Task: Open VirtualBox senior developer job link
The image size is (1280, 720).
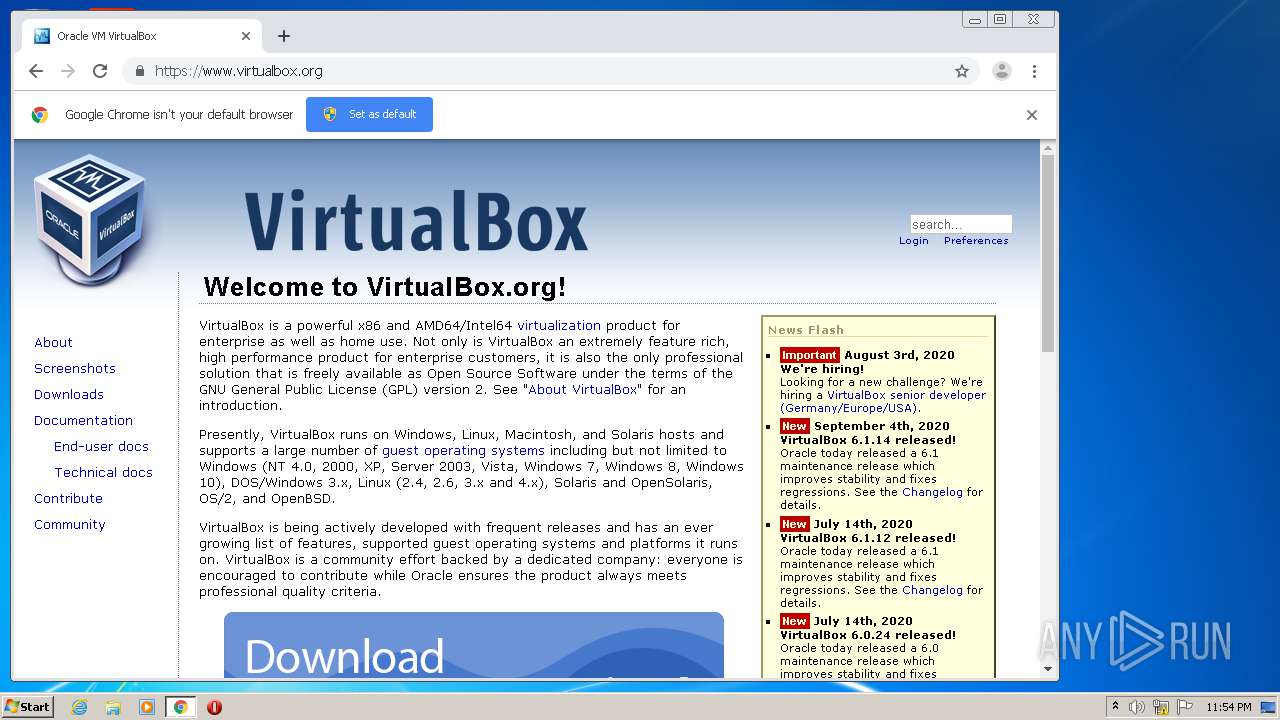Action: 883,401
